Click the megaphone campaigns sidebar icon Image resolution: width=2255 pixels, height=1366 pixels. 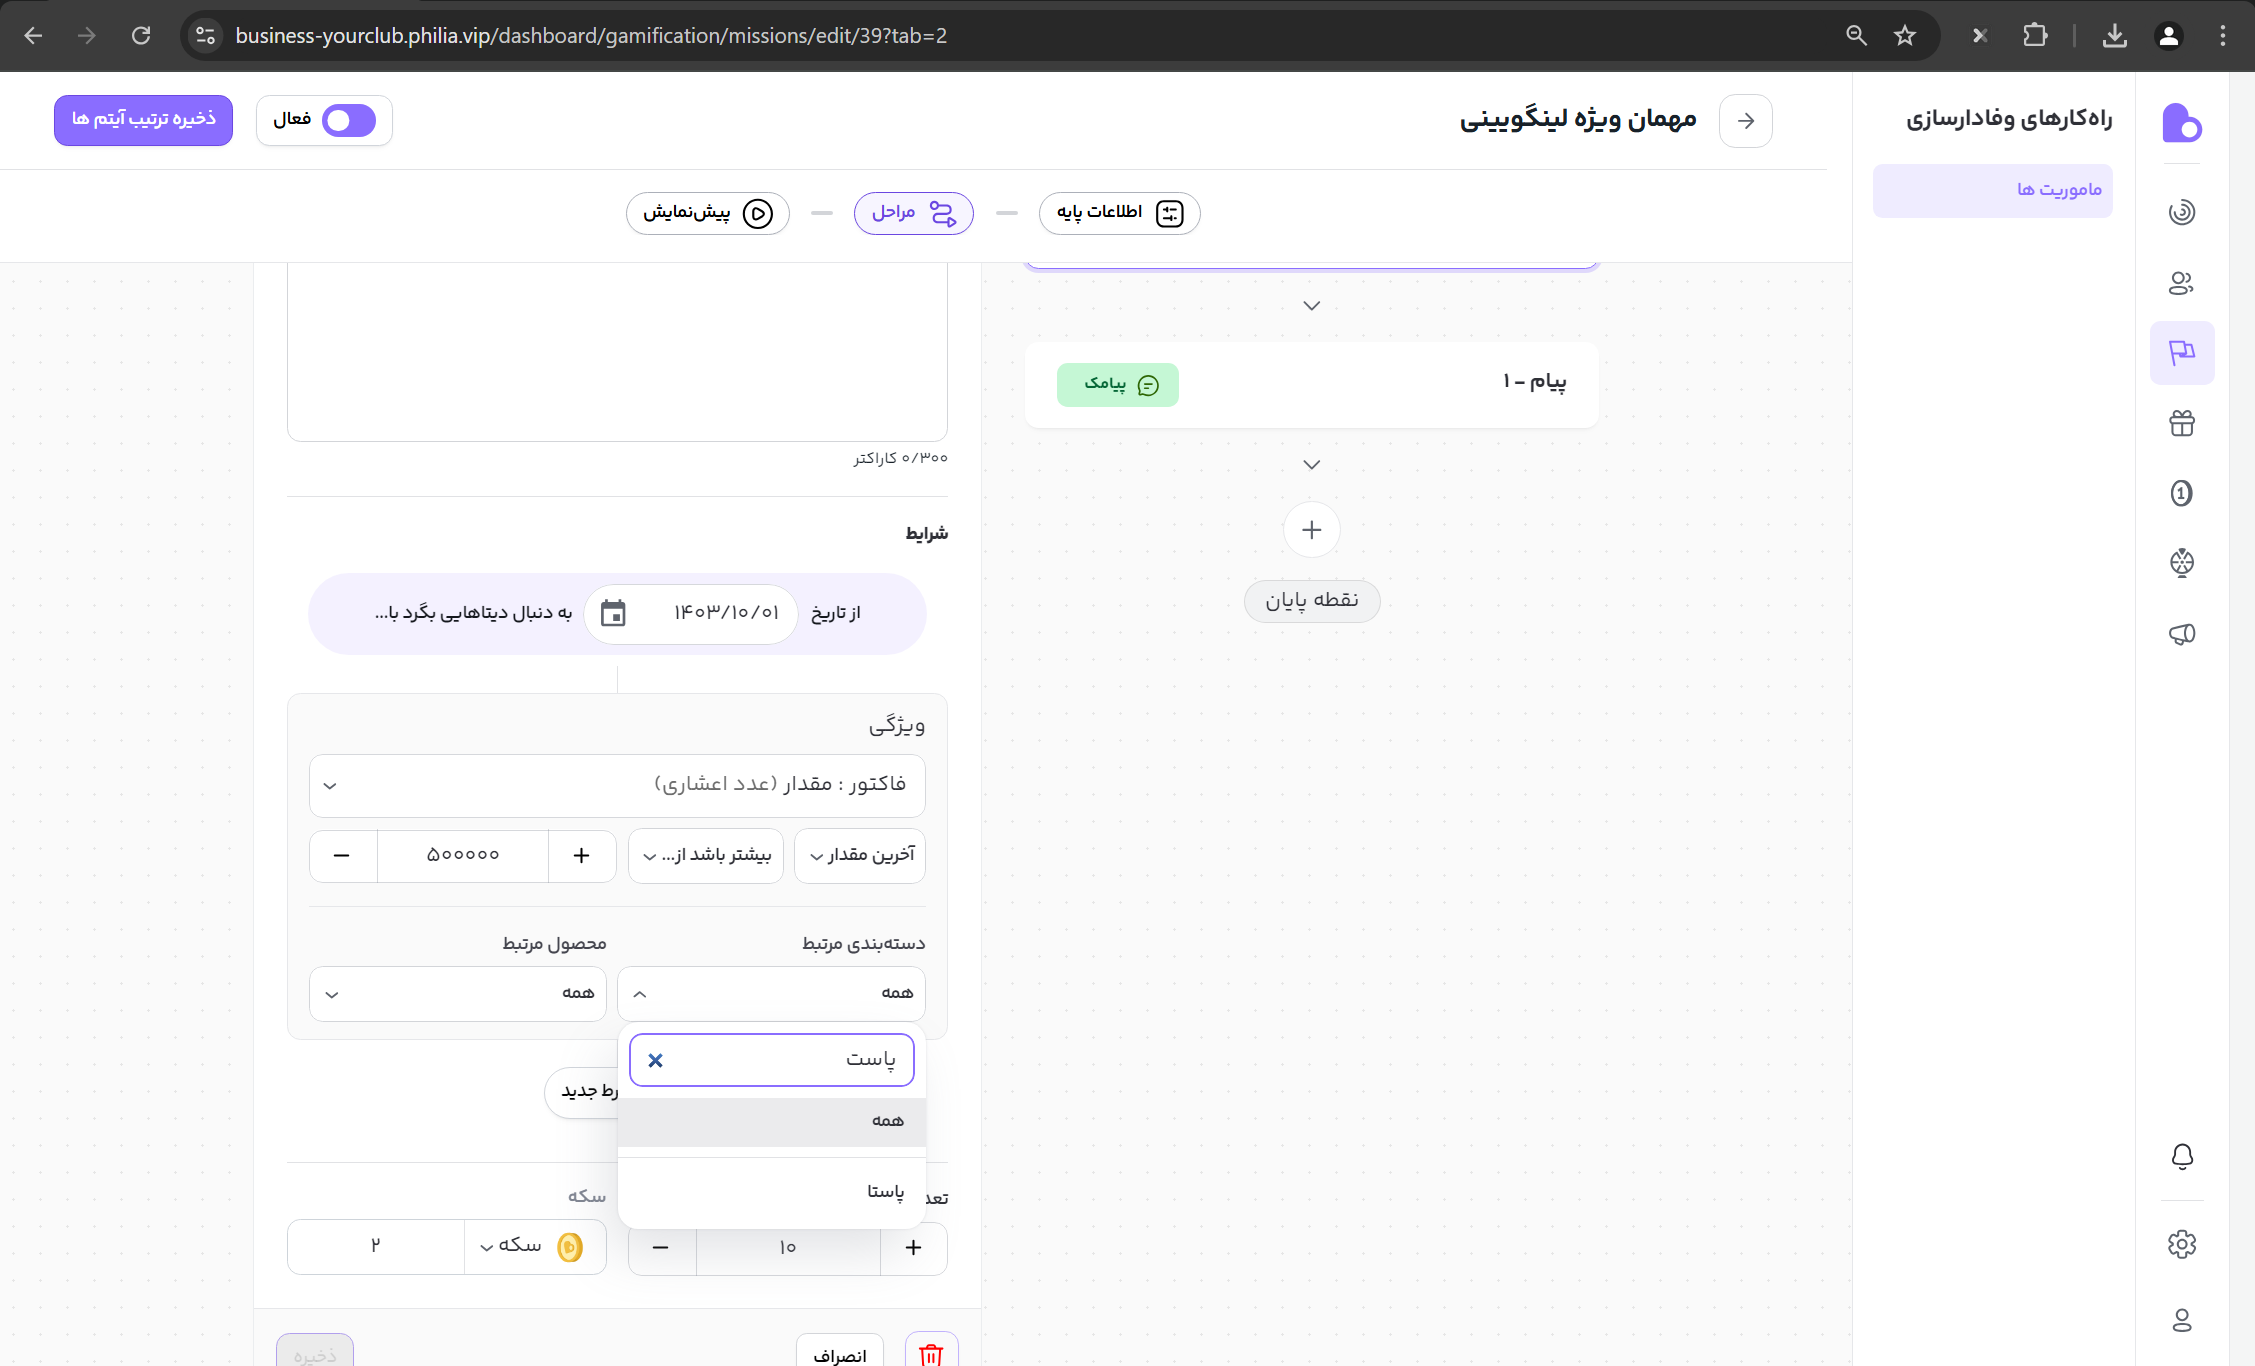(2181, 634)
